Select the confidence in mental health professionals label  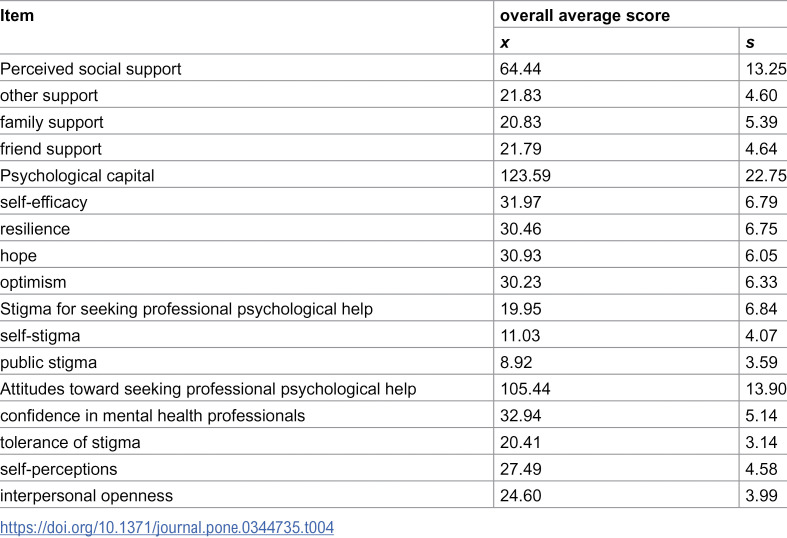tap(153, 416)
